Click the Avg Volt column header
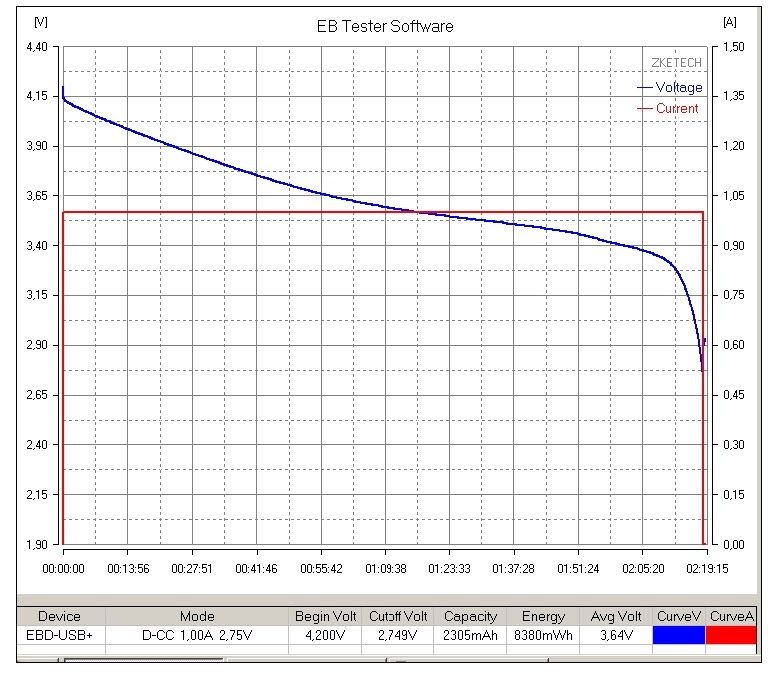782x673 pixels. click(616, 616)
